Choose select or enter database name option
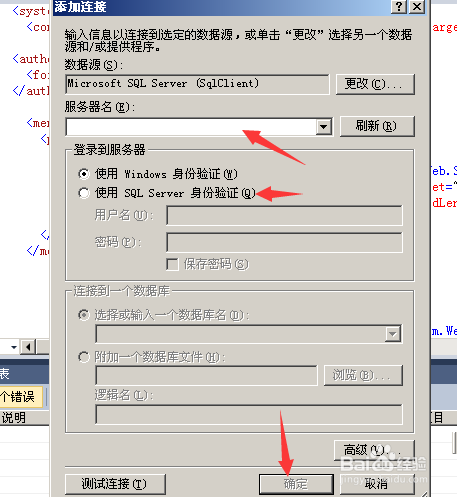This screenshot has width=457, height=497. pyautogui.click(x=84, y=315)
